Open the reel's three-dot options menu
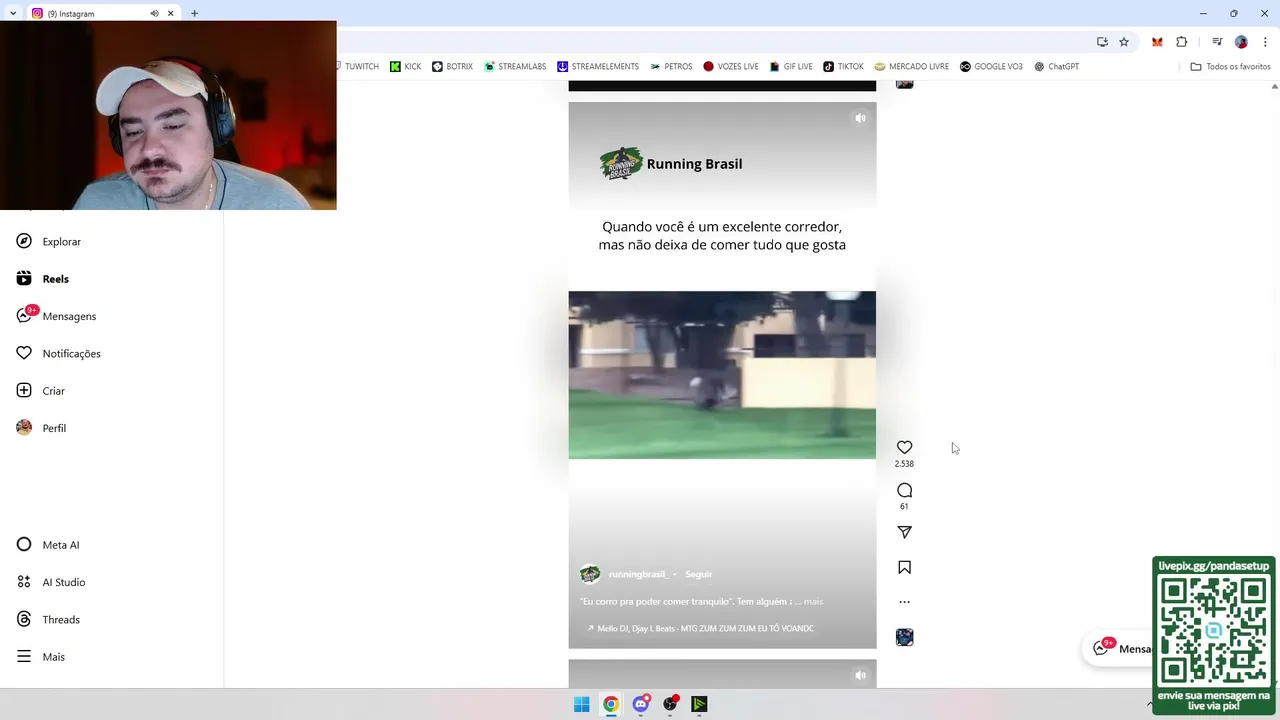 (904, 602)
